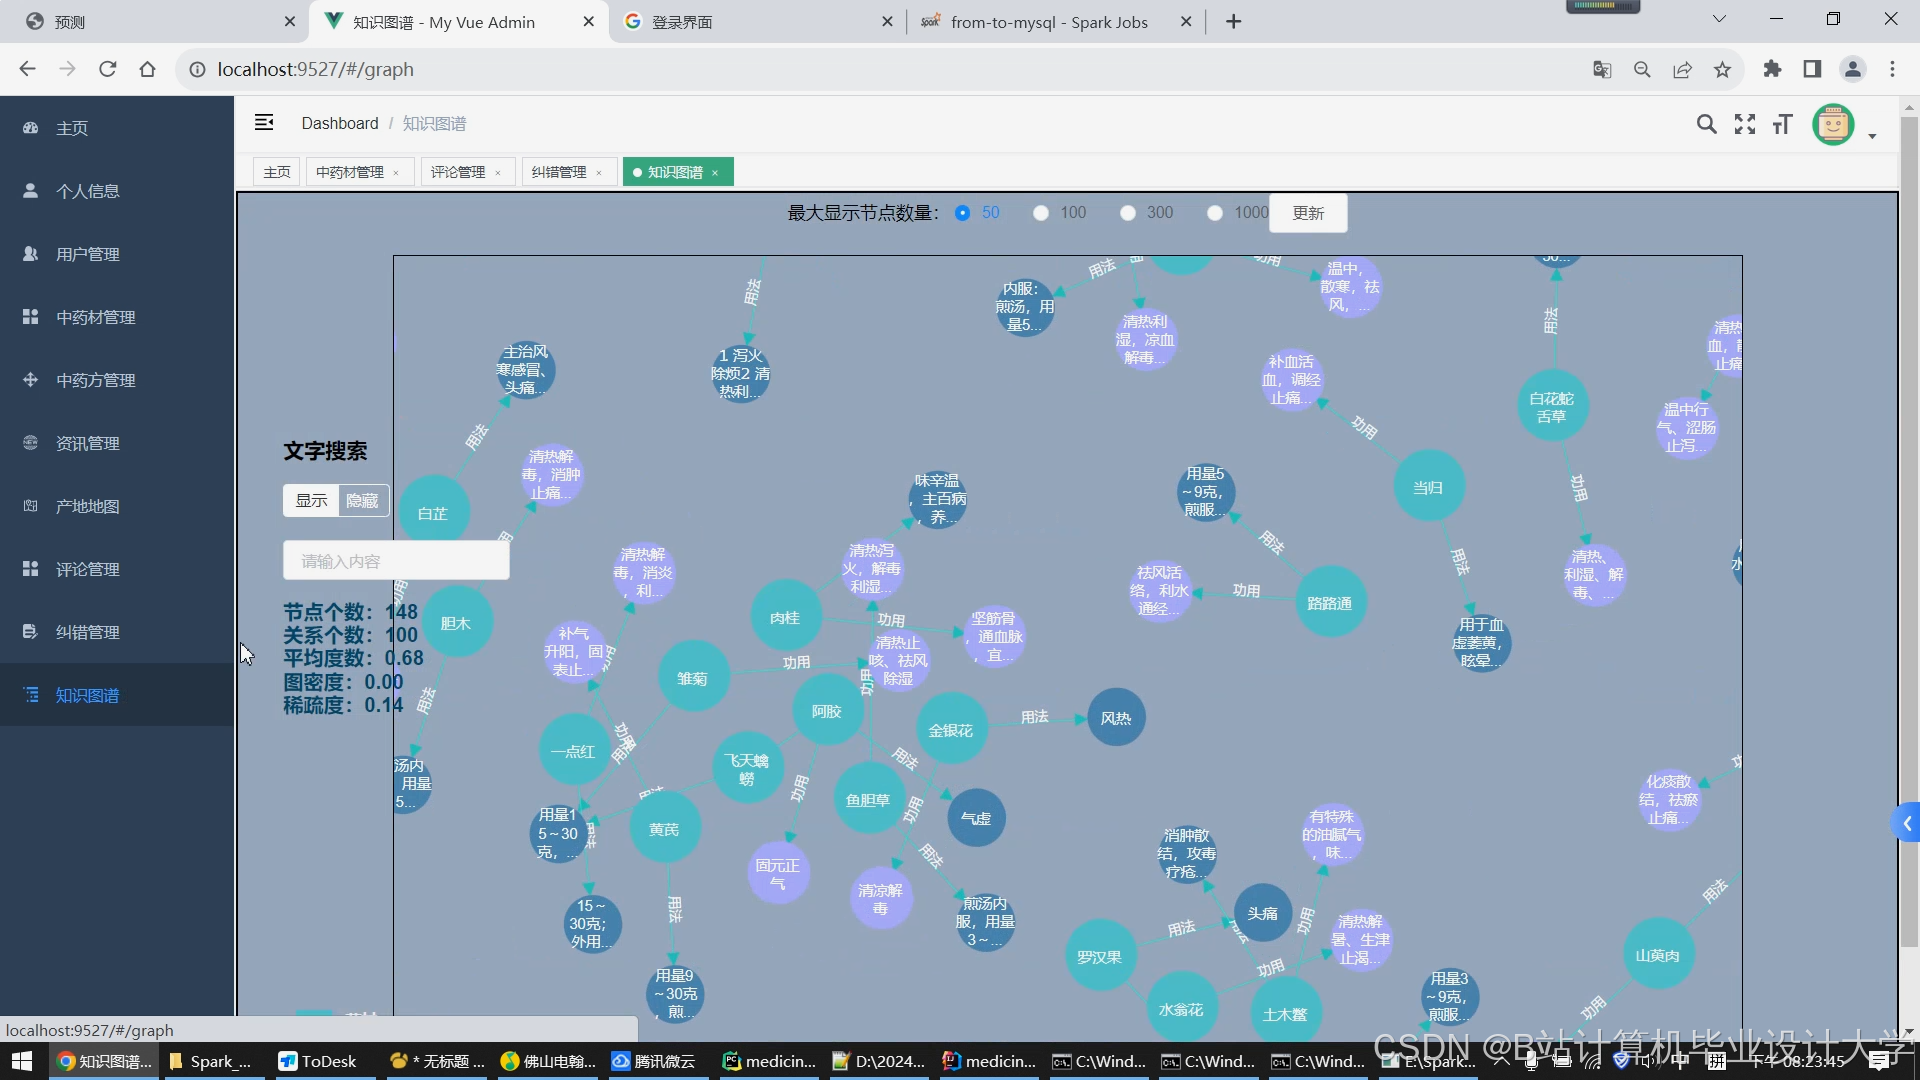1920x1080 pixels.
Task: Open from-to-mysql Spark Jobs browser tab
Action: (1048, 22)
